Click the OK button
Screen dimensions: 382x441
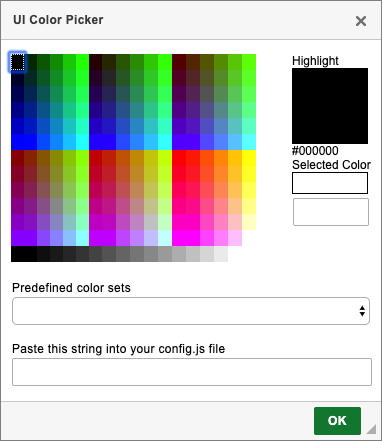coord(337,421)
